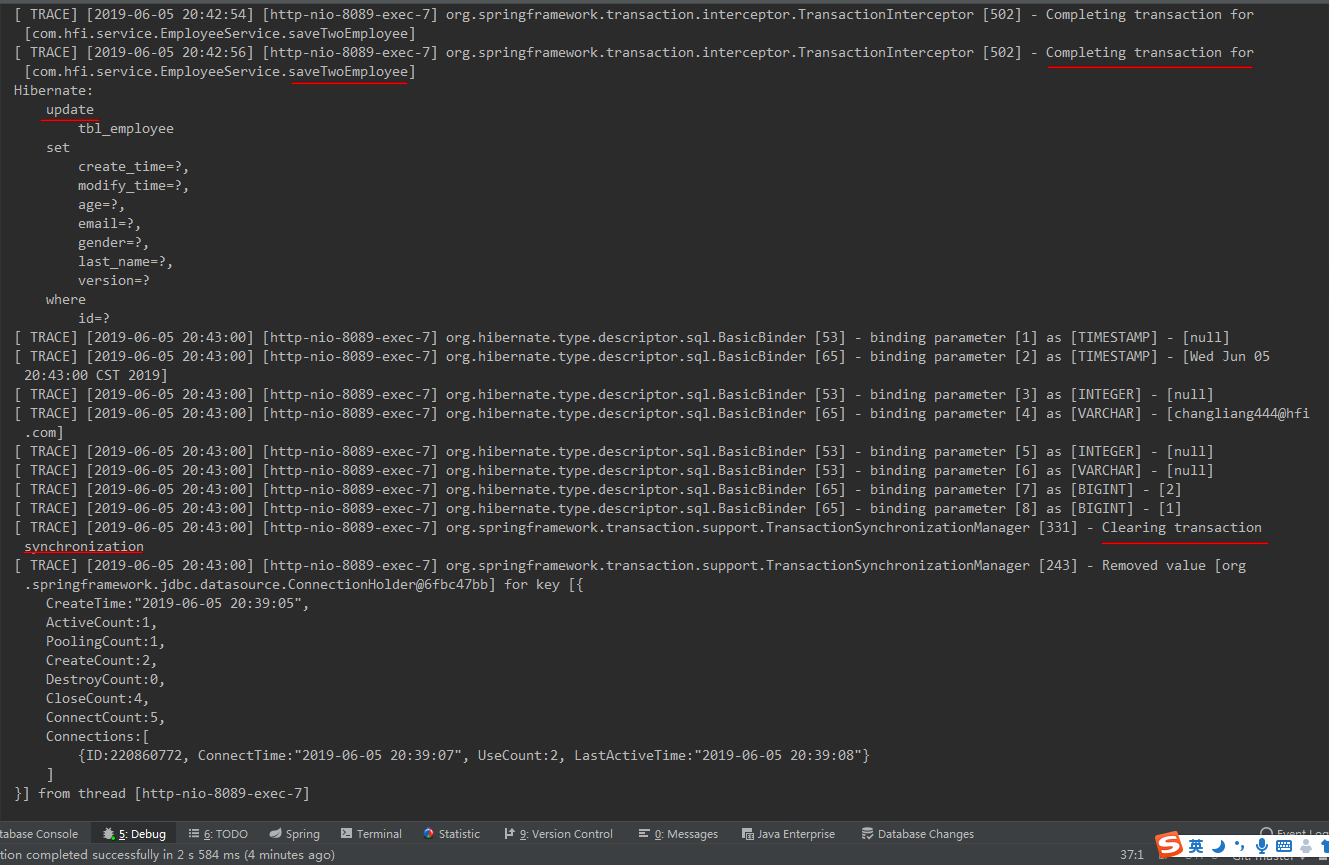Viewport: 1329px width, 865px height.
Task: Toggle Sogou input between English and Chinese
Action: 1196,846
